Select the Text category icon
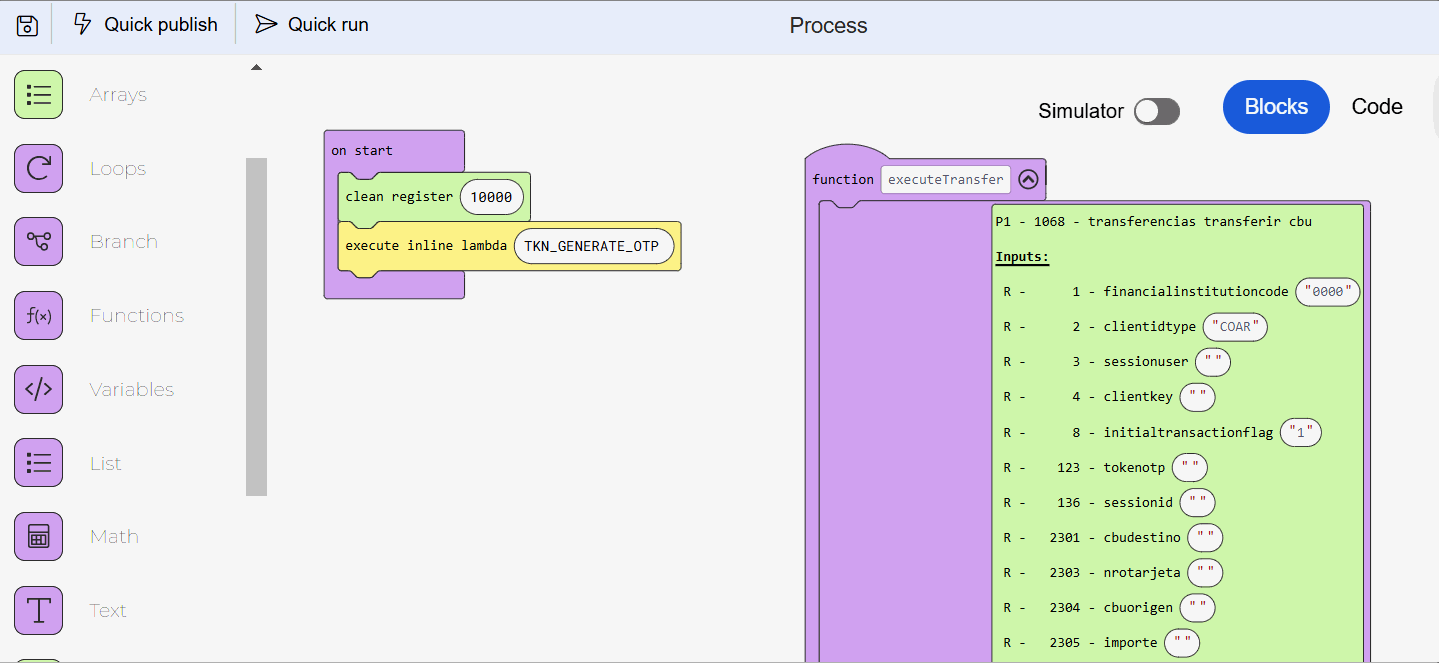The width and height of the screenshot is (1439, 663). pos(39,610)
